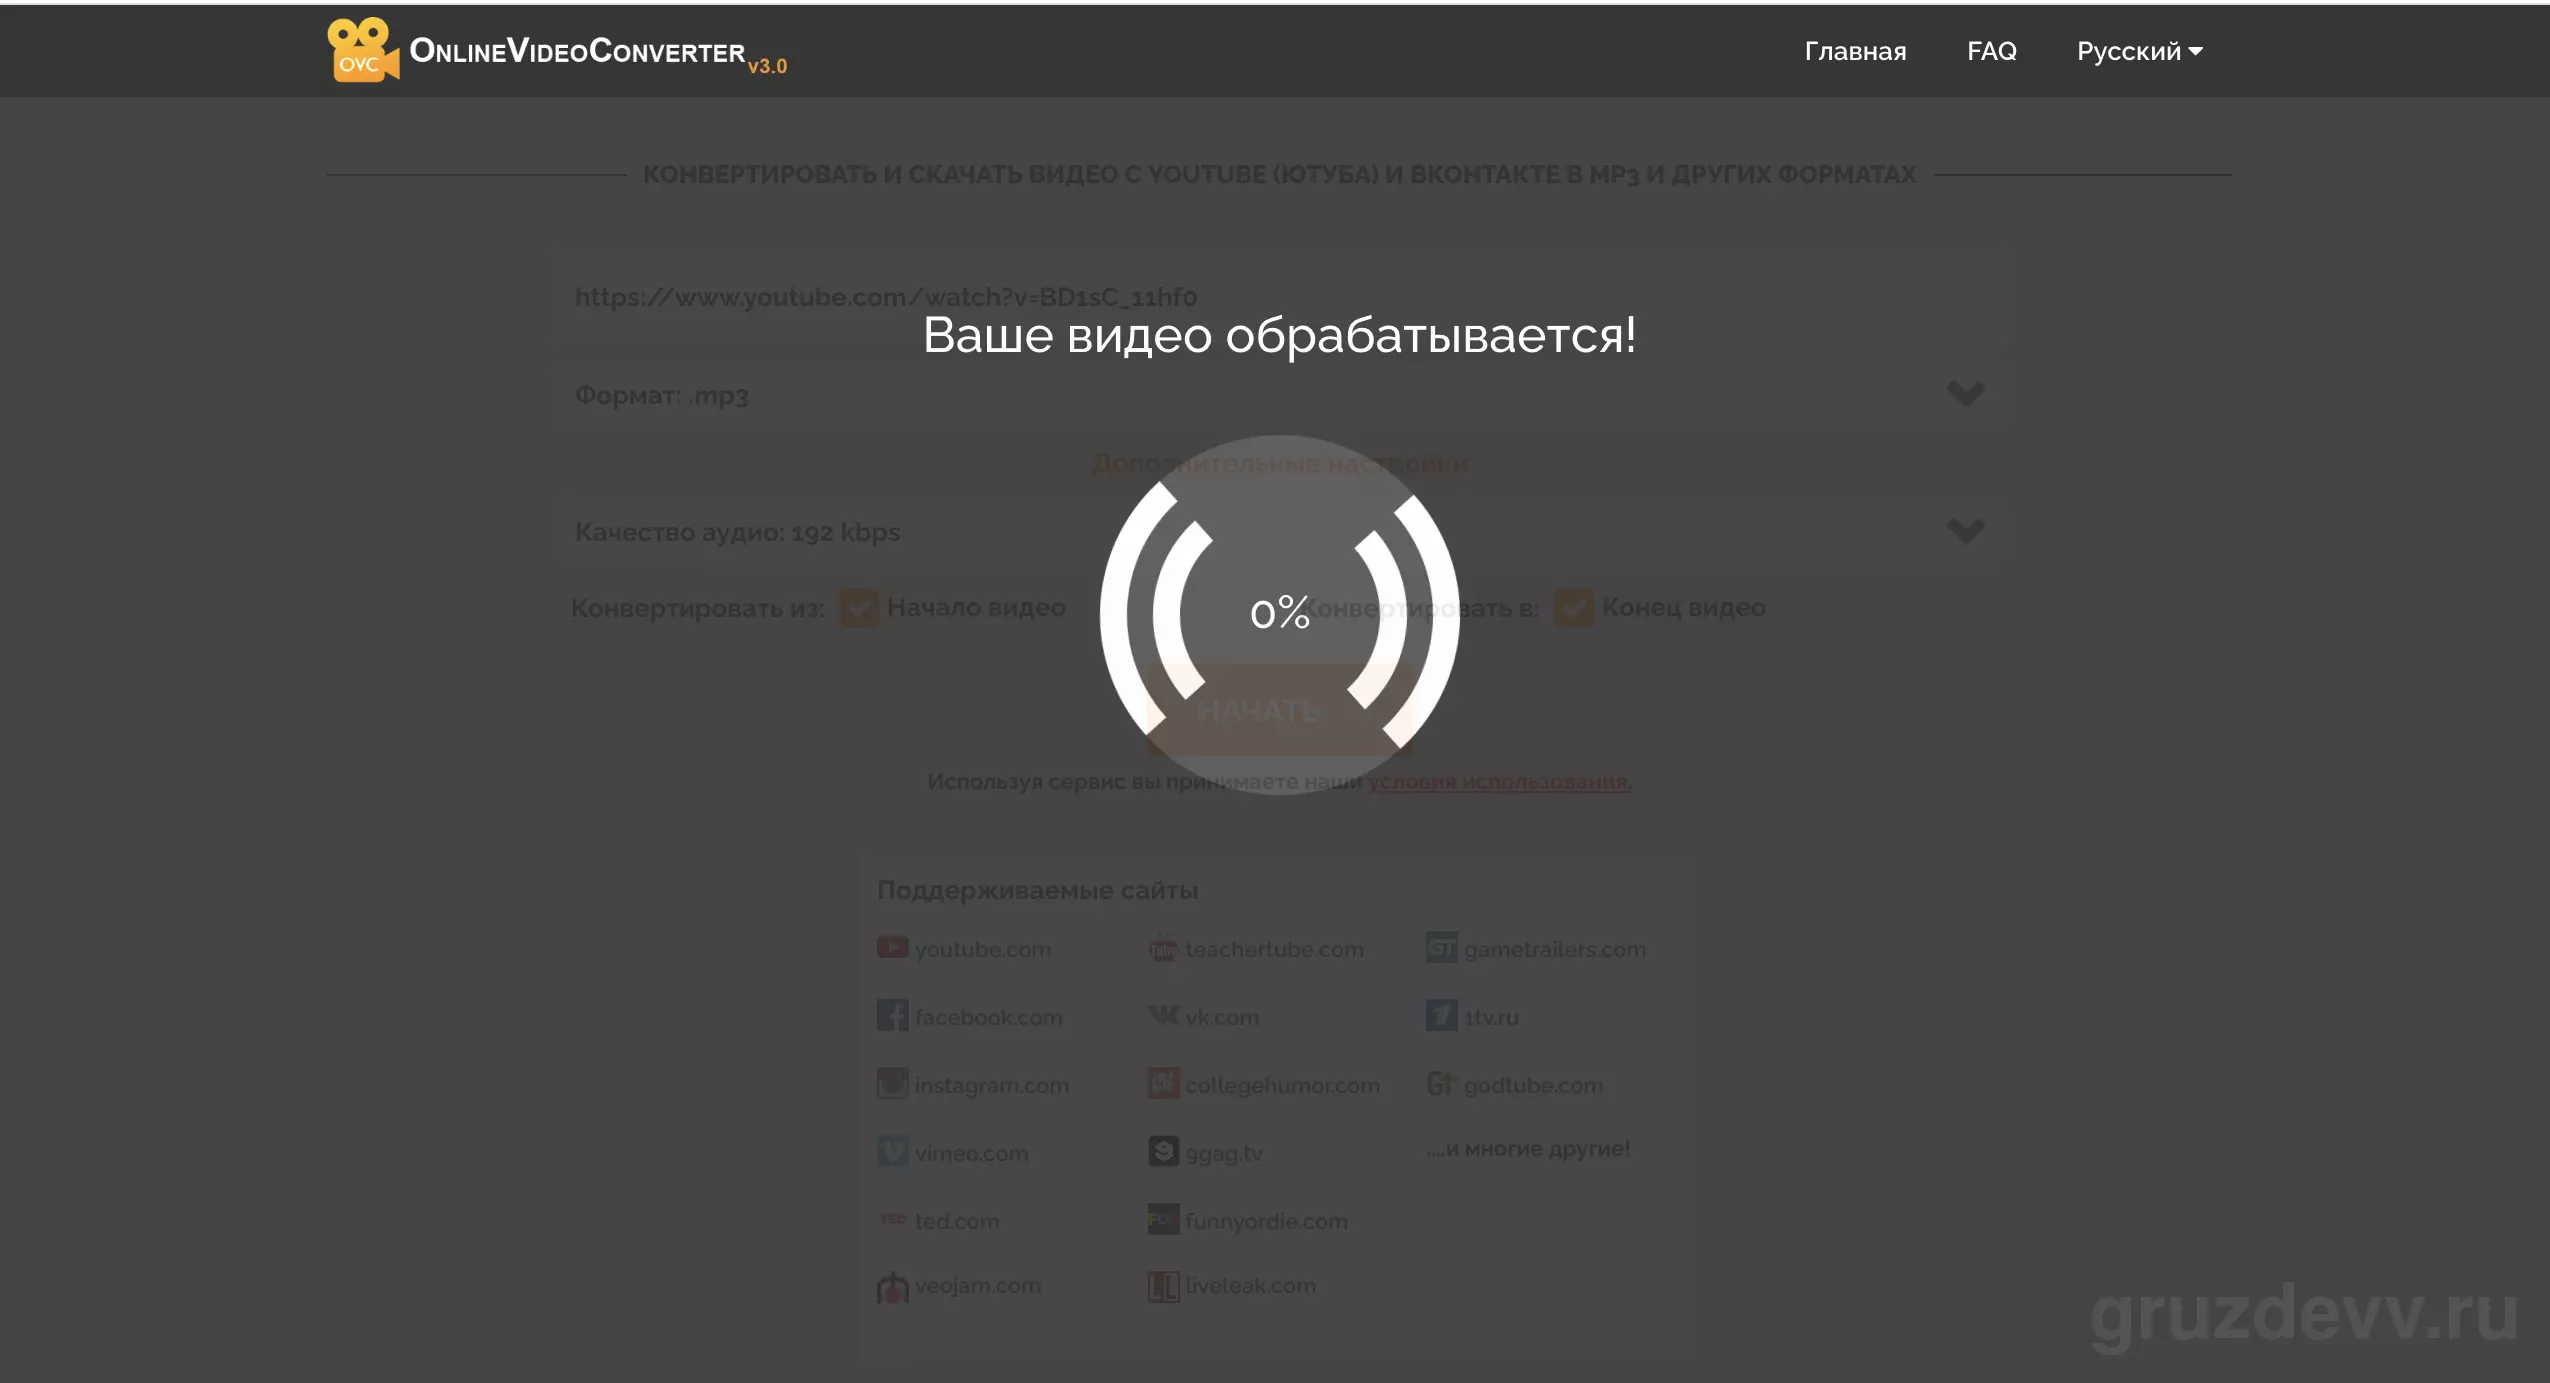The height and width of the screenshot is (1383, 2550).
Task: Select the godtube.com text
Action: click(1533, 1085)
